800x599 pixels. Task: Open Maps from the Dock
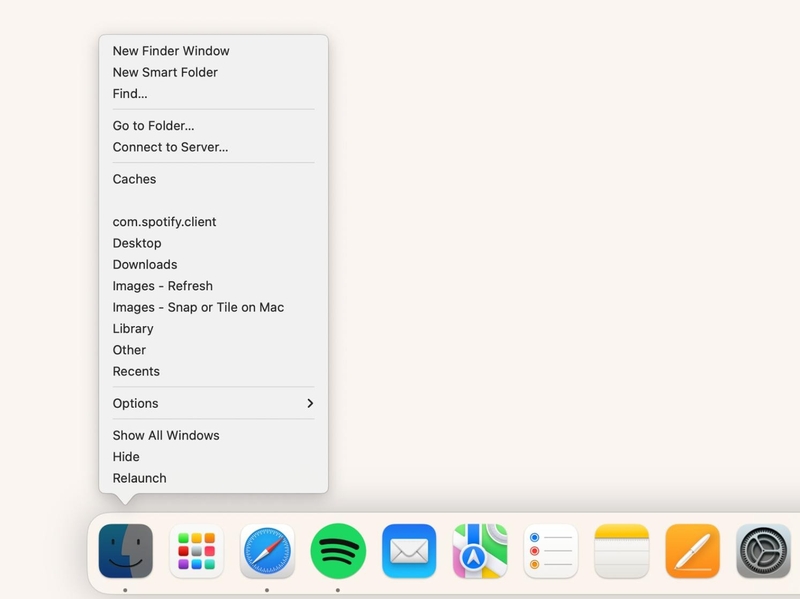(x=480, y=551)
